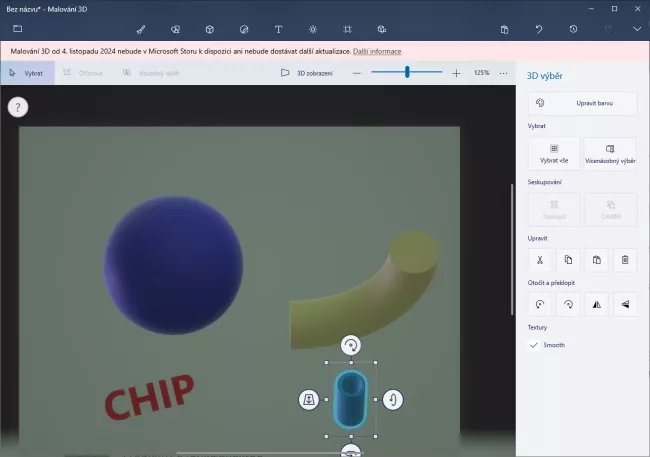Toggle the Smooth texture checkbox

point(534,345)
